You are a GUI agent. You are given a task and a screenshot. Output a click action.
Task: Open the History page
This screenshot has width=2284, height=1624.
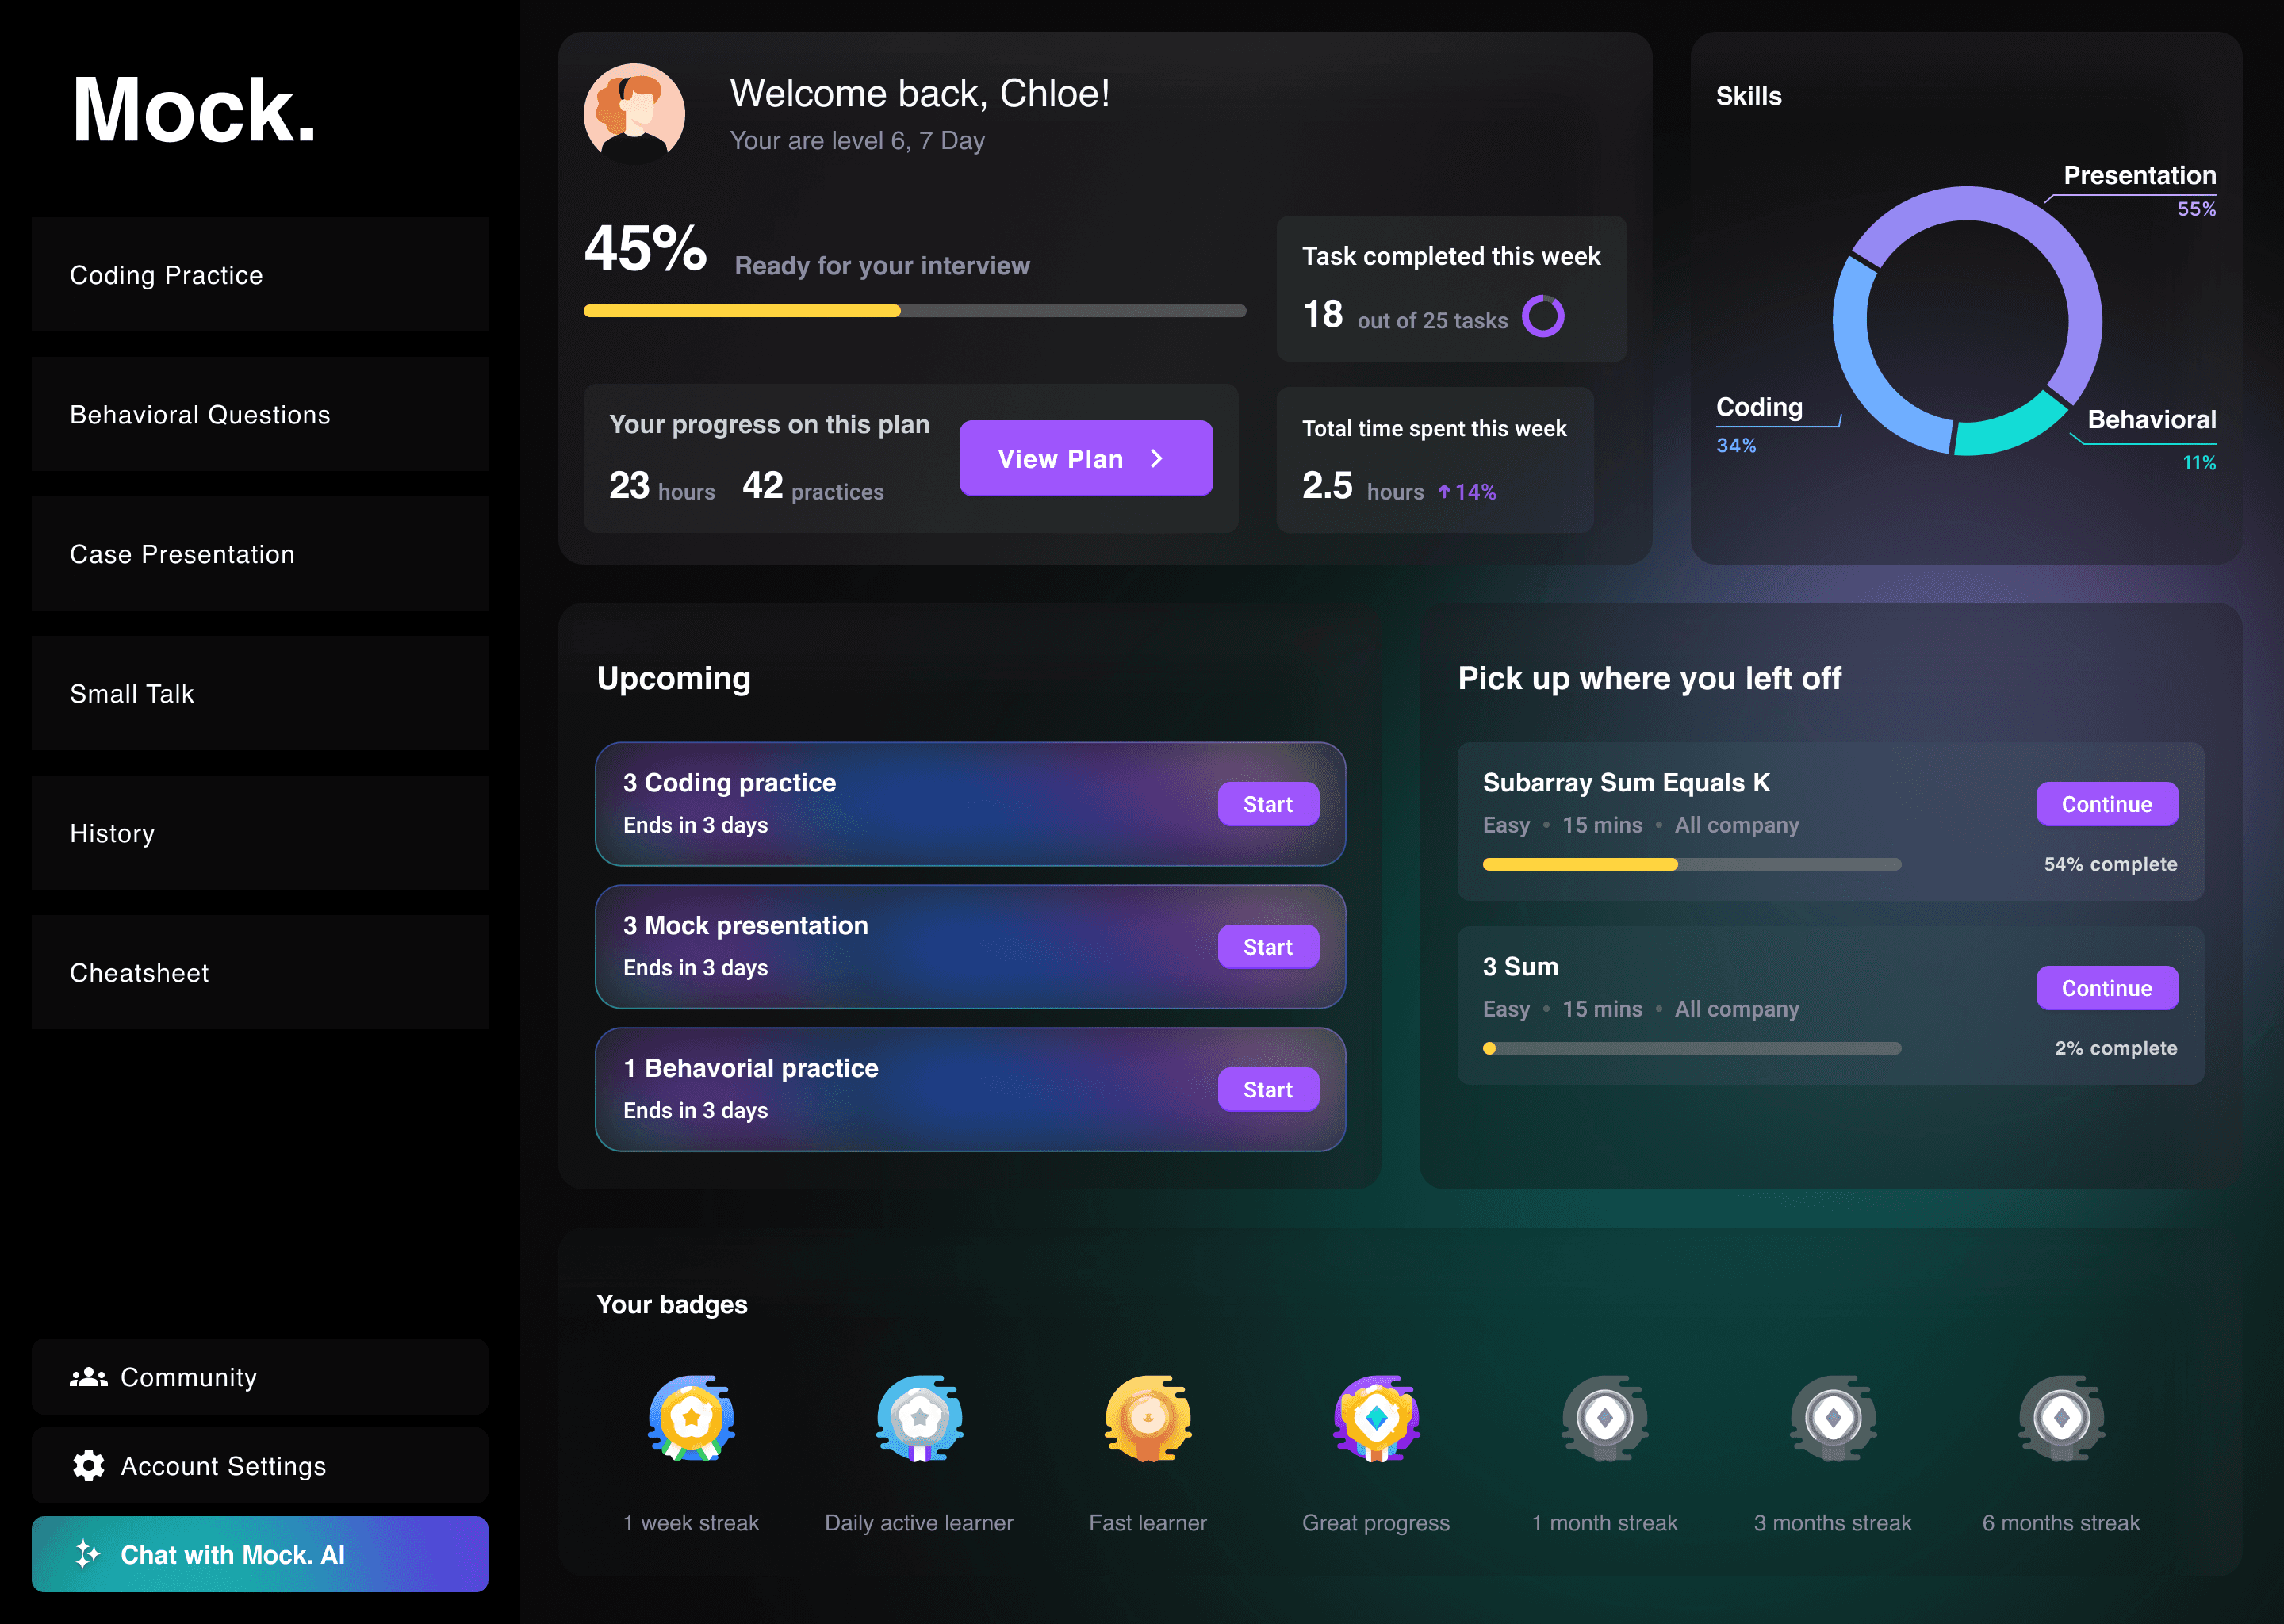(x=260, y=833)
